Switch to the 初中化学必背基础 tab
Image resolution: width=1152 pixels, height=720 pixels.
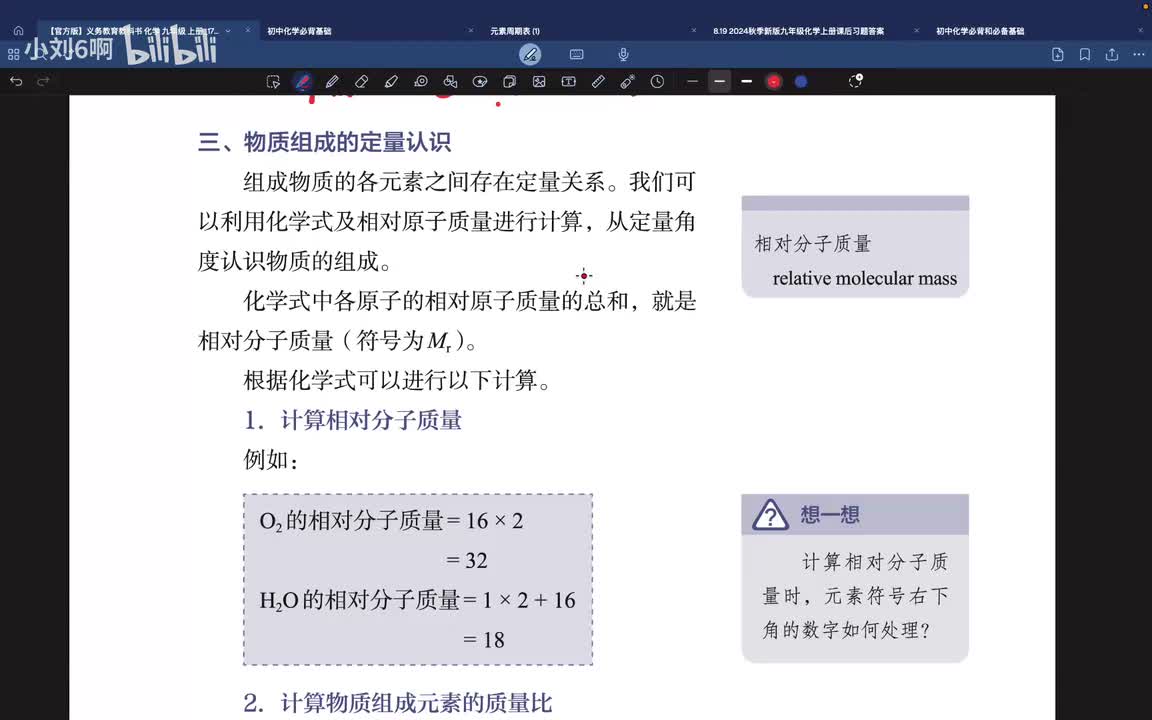[299, 31]
